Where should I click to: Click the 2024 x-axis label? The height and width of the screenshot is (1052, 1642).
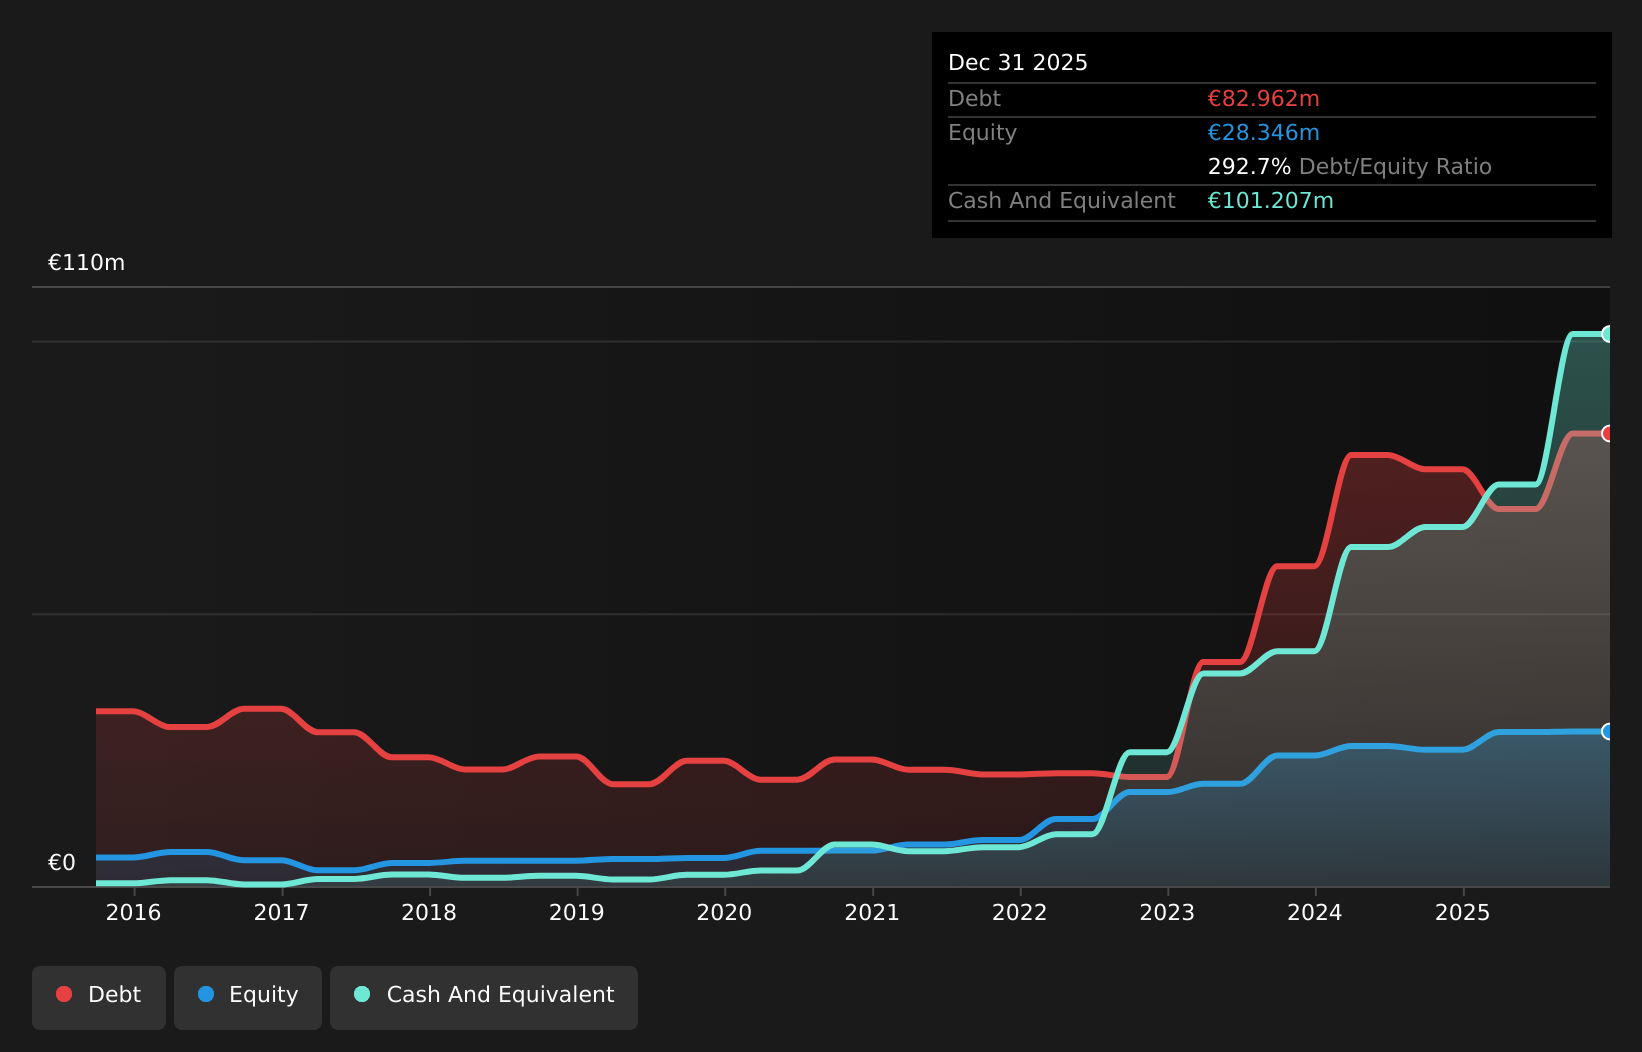coord(1314,912)
